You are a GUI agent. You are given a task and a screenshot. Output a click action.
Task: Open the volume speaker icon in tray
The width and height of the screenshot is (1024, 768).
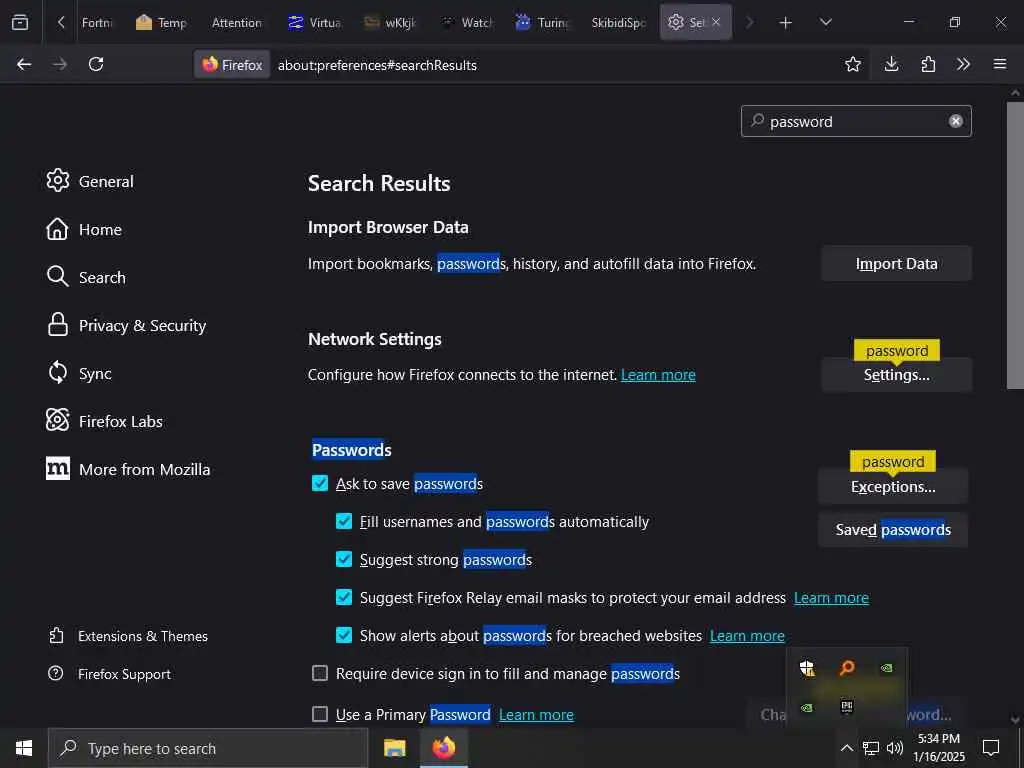tap(895, 748)
